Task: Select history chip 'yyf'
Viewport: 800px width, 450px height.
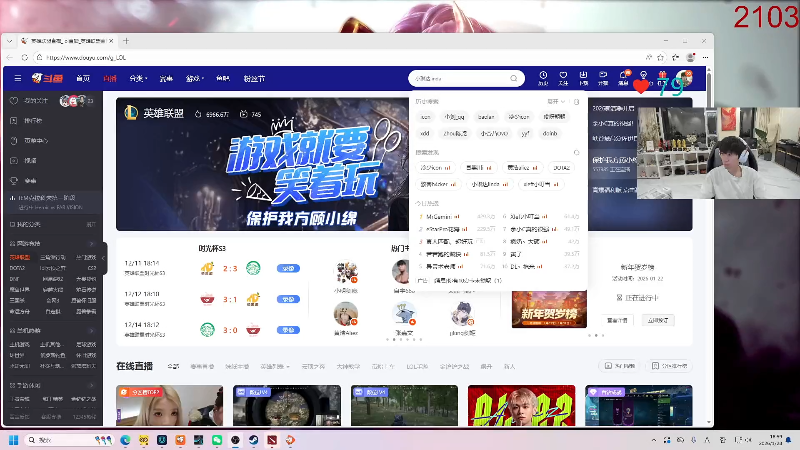Action: pyautogui.click(x=525, y=133)
